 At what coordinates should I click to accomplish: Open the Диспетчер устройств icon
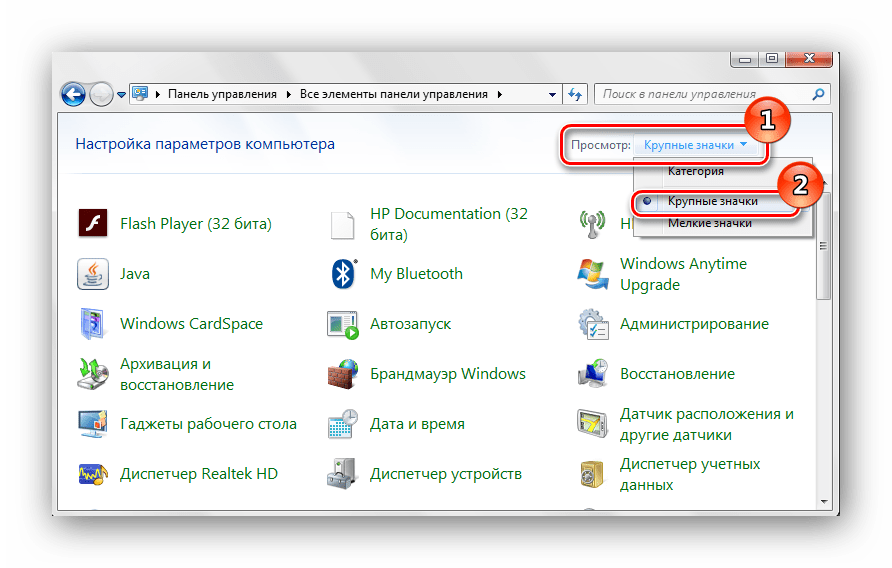point(343,474)
